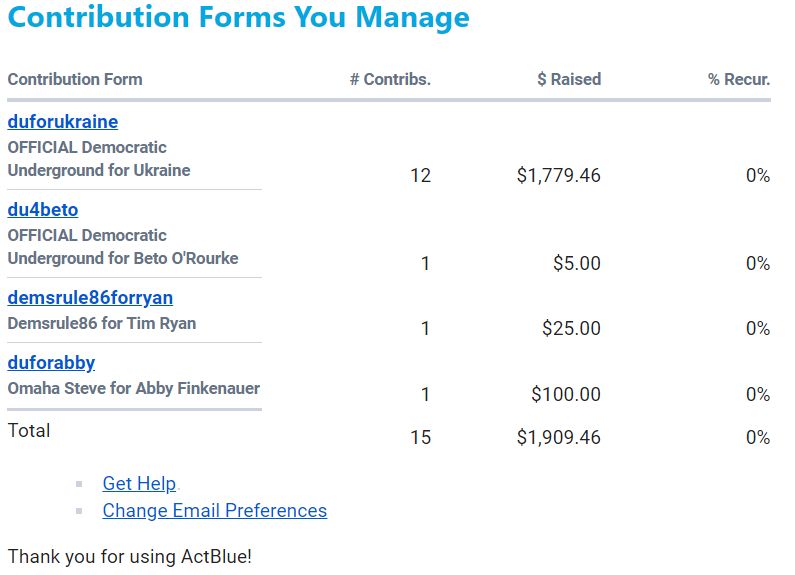Click the $25.00 amount for Tim Ryan form
Image resolution: width=795 pixels, height=575 pixels.
click(572, 329)
